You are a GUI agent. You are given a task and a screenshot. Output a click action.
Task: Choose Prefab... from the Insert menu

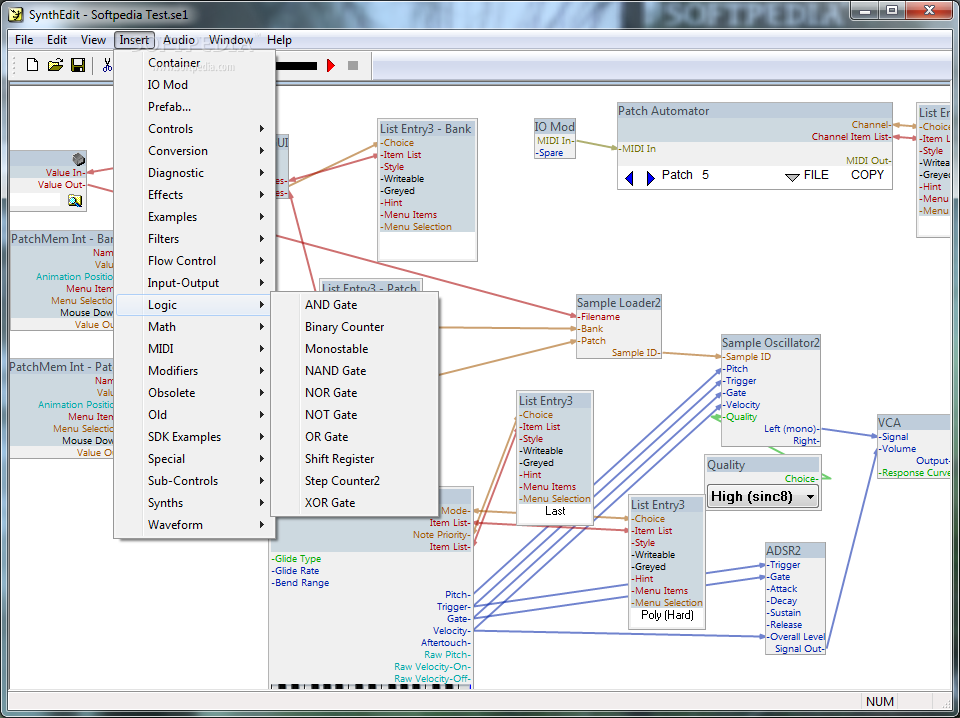click(x=195, y=107)
